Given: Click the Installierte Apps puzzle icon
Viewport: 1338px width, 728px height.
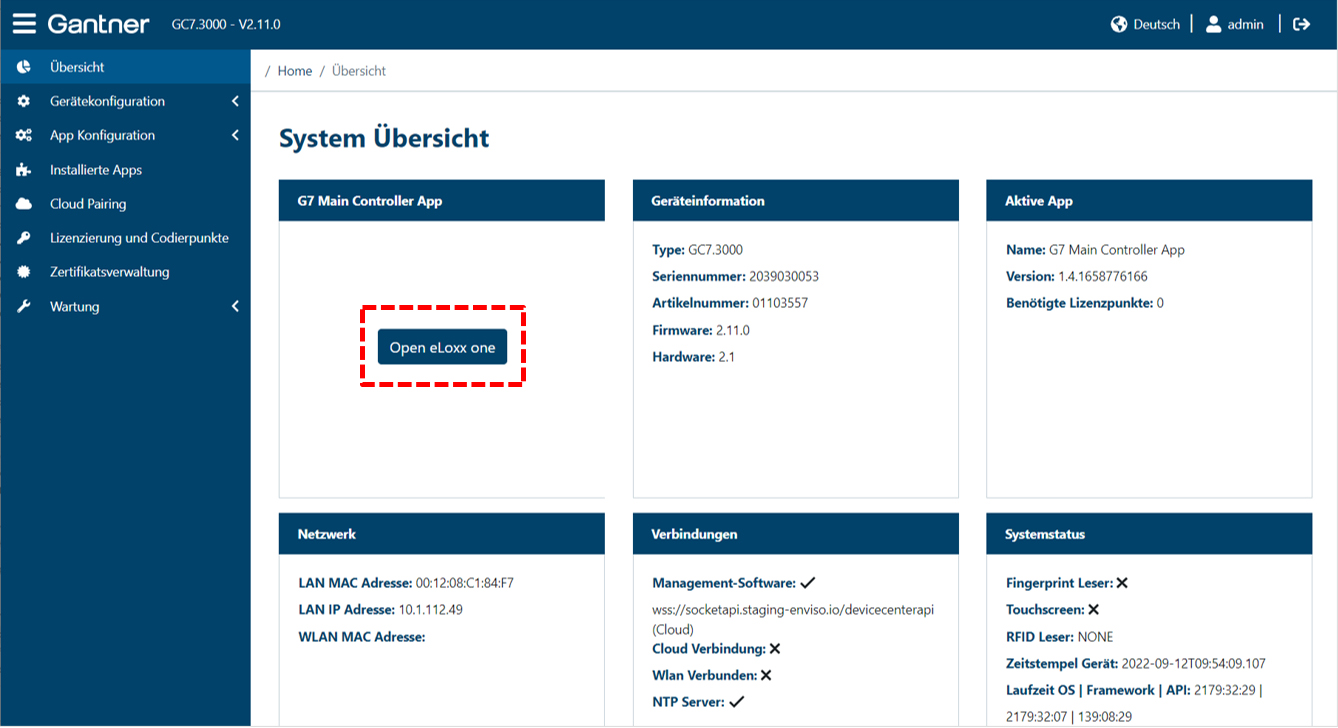Looking at the screenshot, I should pos(24,170).
